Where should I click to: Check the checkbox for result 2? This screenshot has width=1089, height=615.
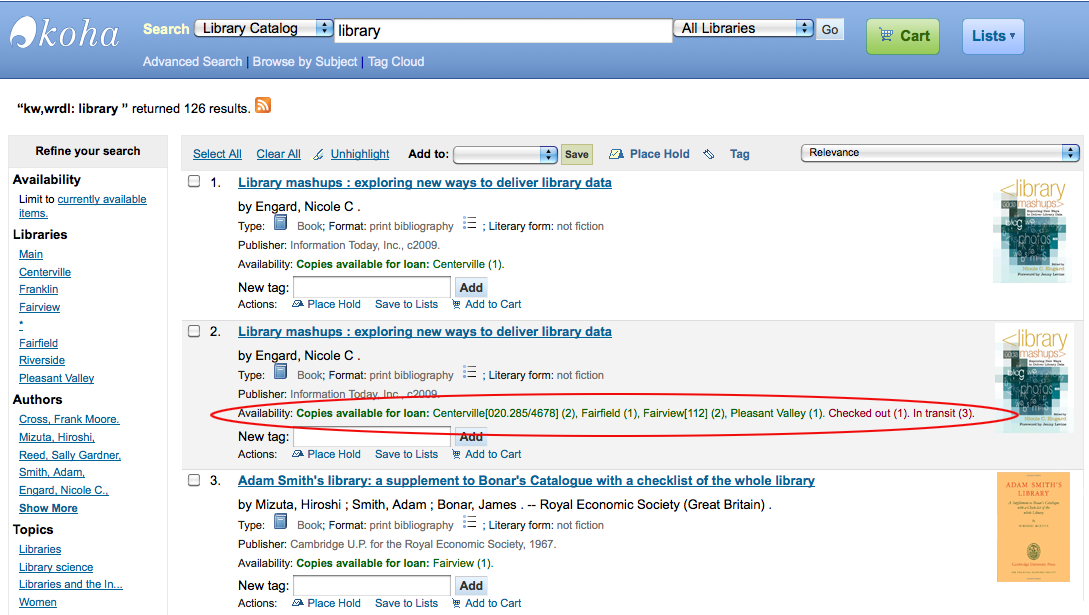(x=194, y=331)
